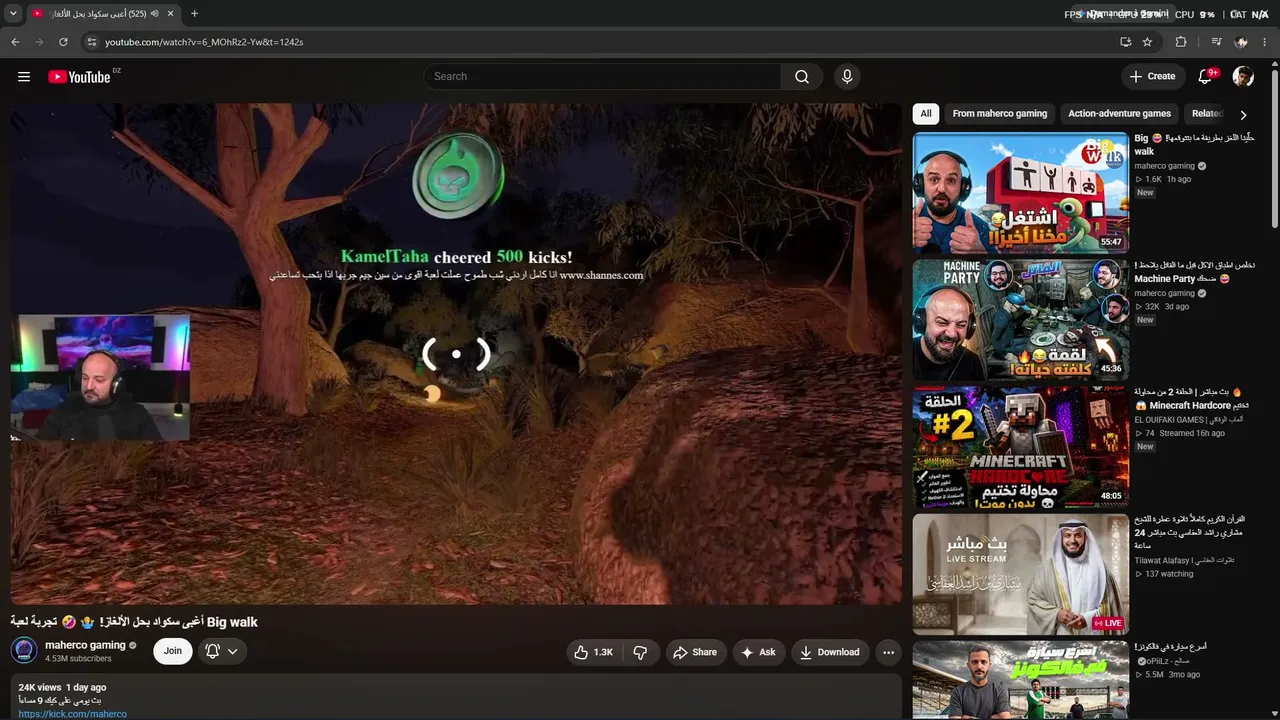The height and width of the screenshot is (720, 1280).
Task: Click the Download button
Action: [829, 652]
